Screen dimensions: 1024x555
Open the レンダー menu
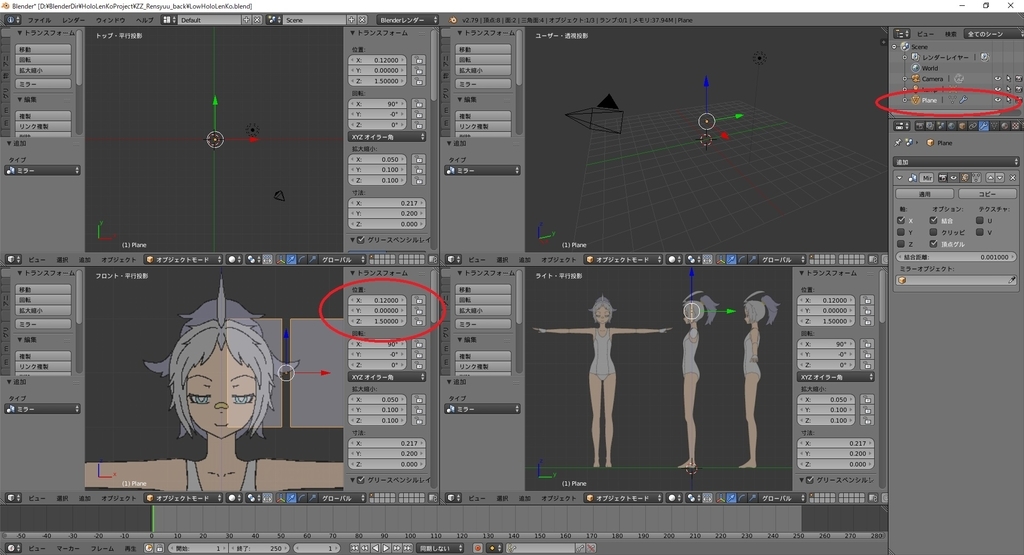tap(73, 20)
